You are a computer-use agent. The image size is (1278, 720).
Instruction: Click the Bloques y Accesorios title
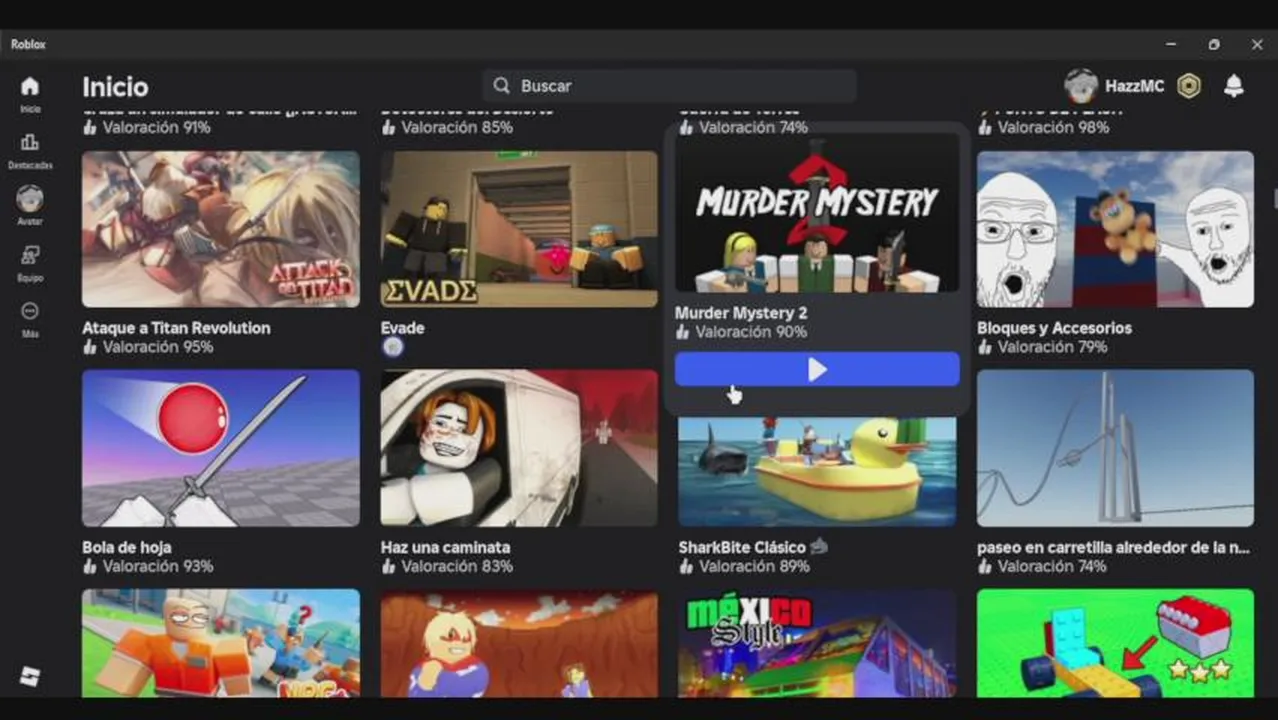pyautogui.click(x=1054, y=328)
